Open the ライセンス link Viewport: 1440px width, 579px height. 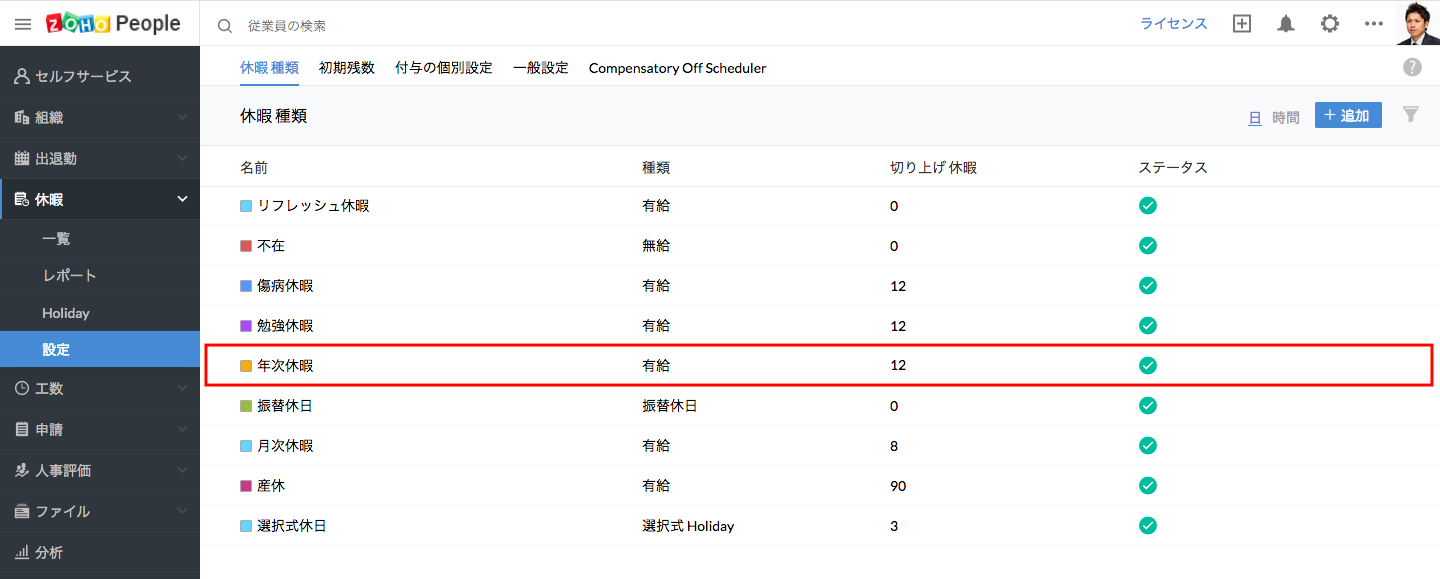click(1174, 24)
